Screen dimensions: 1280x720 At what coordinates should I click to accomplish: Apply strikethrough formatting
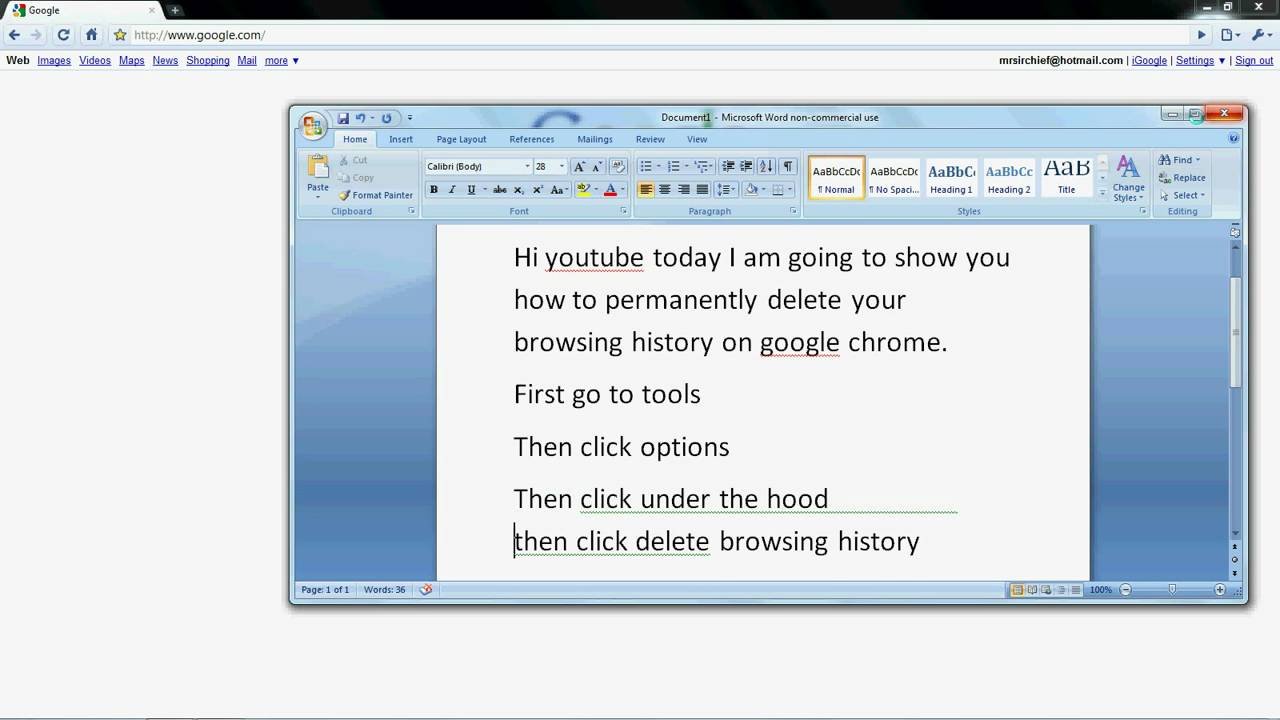pyautogui.click(x=498, y=189)
